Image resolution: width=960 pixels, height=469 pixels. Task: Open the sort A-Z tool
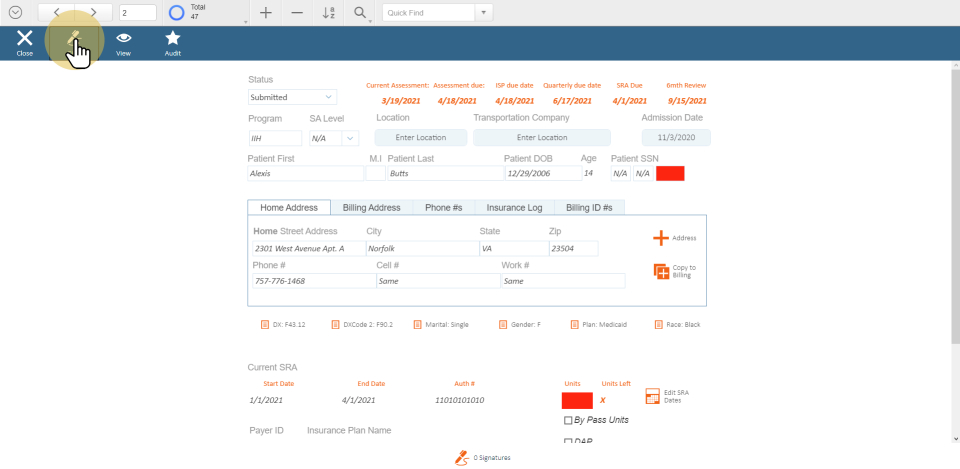pyautogui.click(x=329, y=13)
